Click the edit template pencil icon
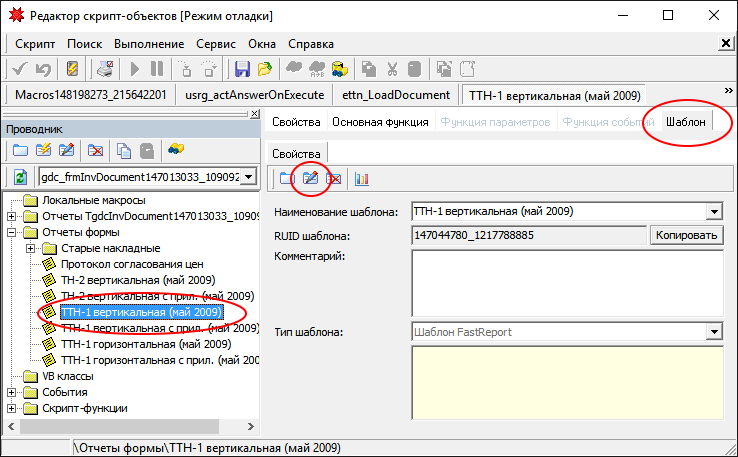Screen dimensions: 738x457 [x=310, y=179]
